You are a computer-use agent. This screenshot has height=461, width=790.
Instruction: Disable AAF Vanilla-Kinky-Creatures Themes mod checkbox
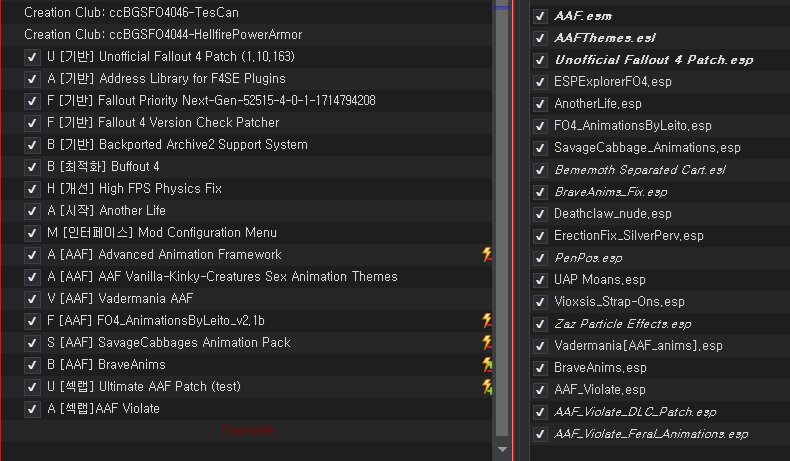[32, 277]
